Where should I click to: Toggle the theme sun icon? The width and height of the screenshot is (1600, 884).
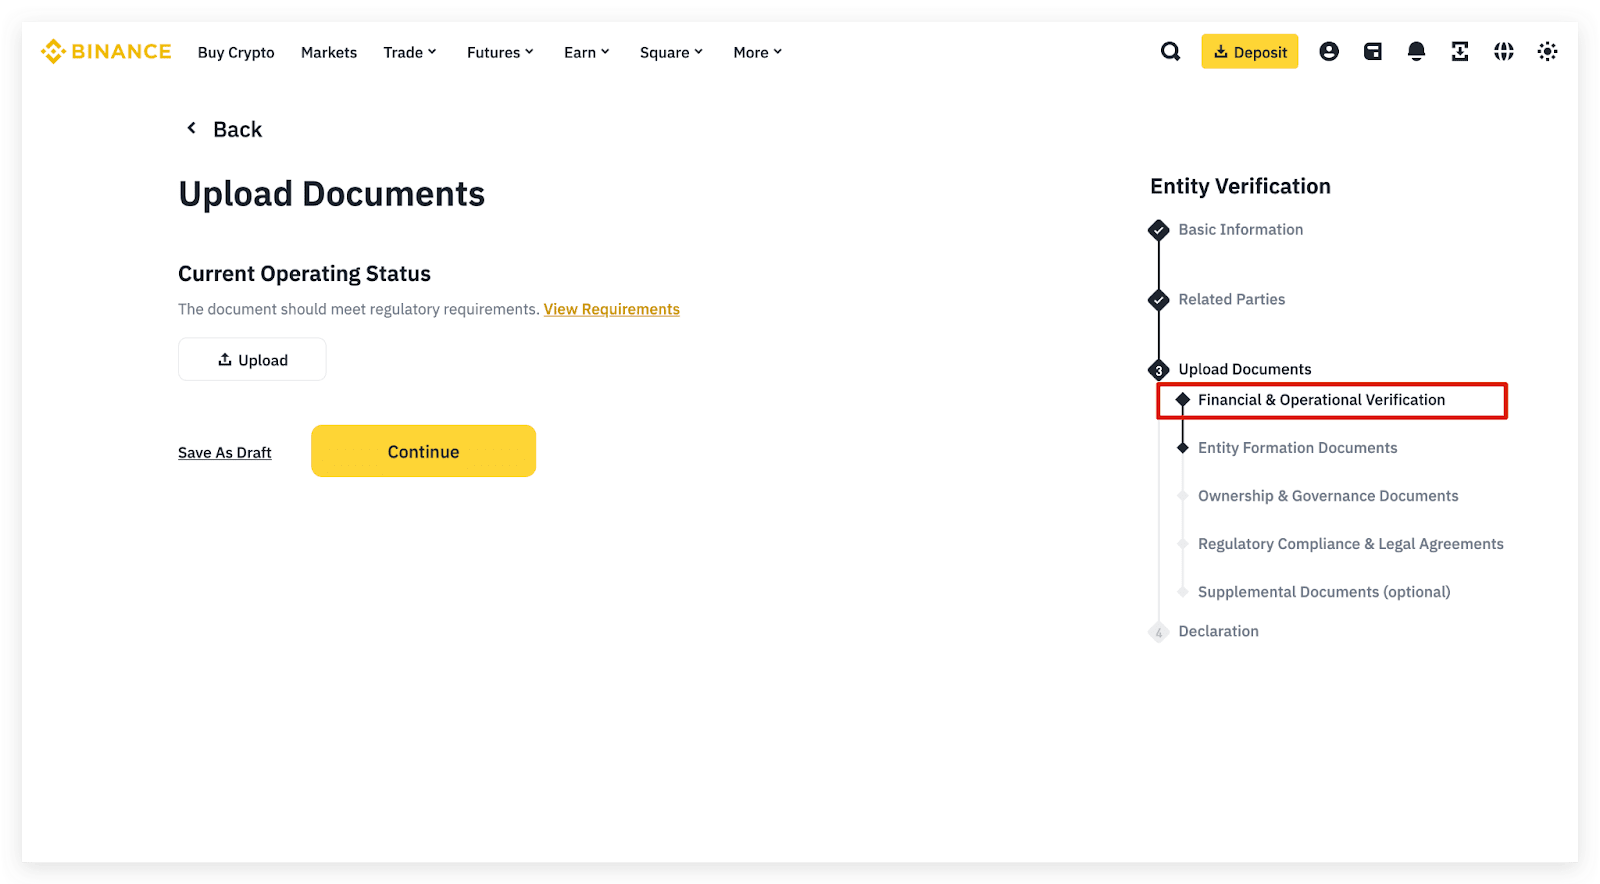click(1547, 52)
